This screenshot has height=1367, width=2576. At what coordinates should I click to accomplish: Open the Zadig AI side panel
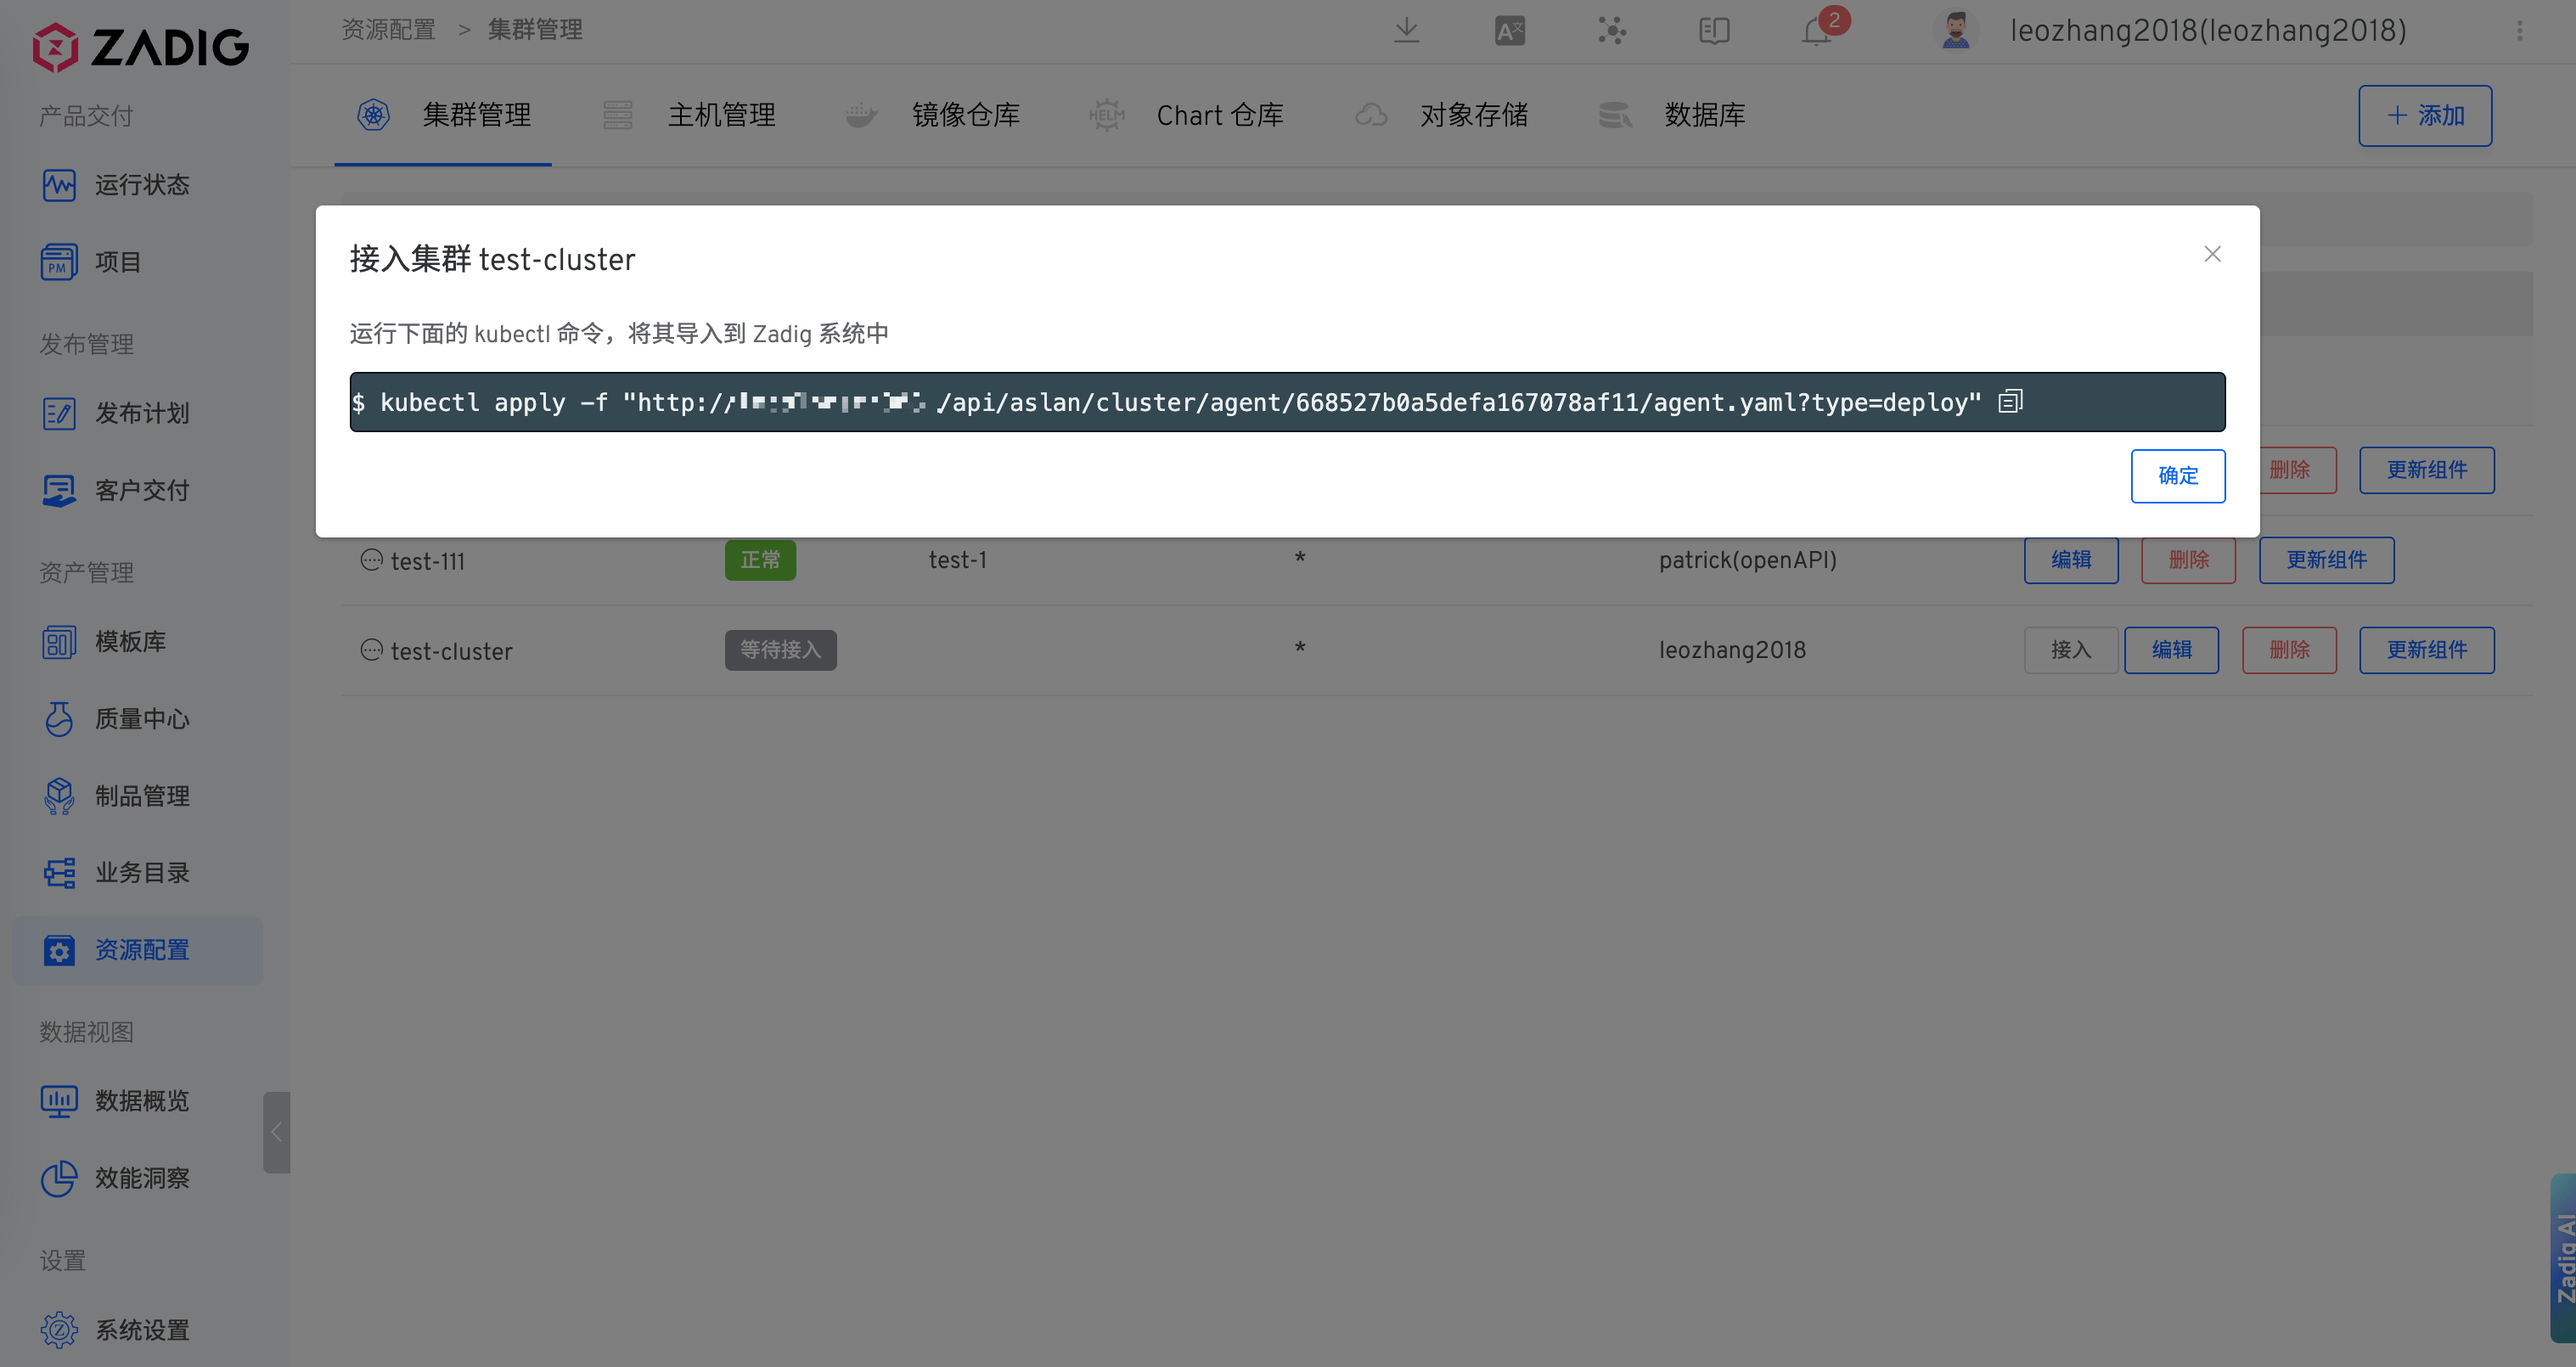coord(2563,1257)
